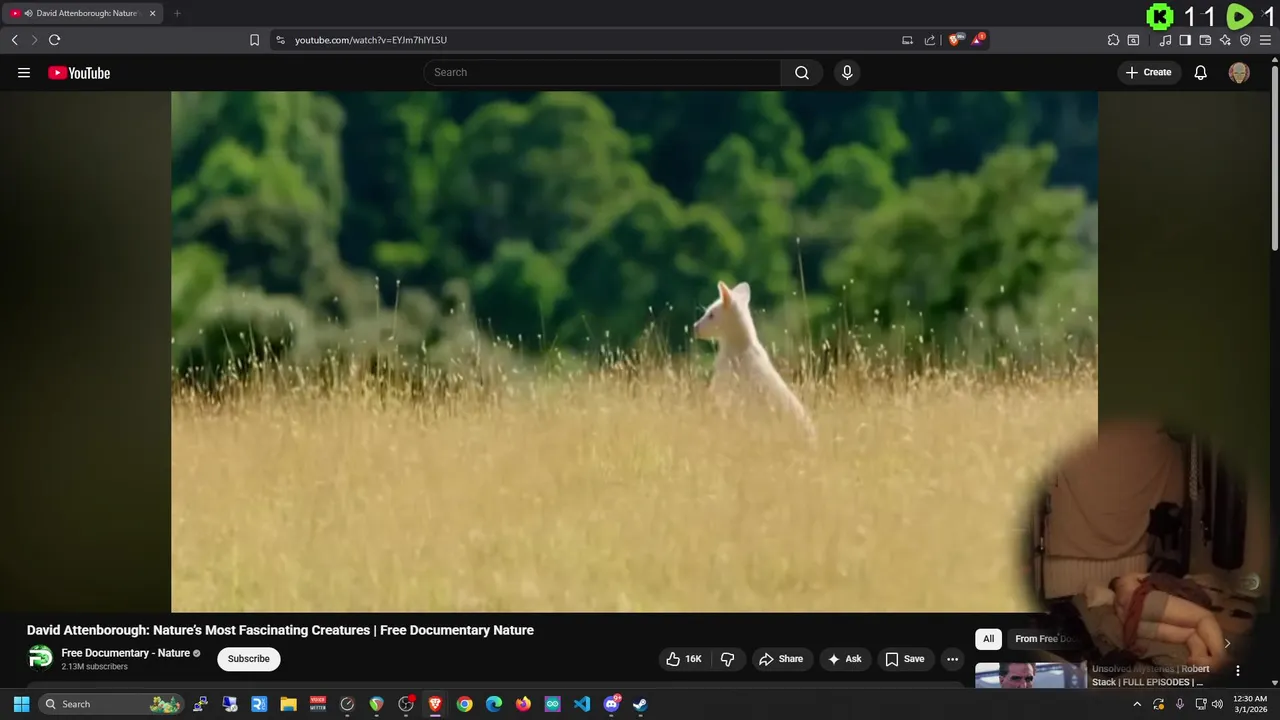
Task: Go back in the browser
Action: (x=14, y=40)
